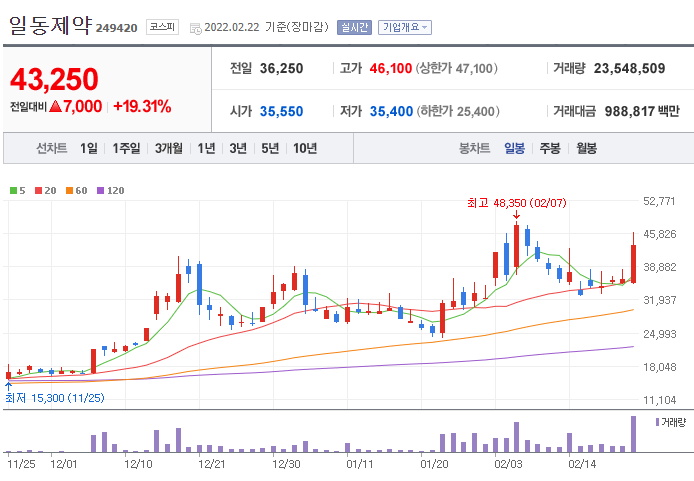
Task: Click the current price 43,250
Action: (x=54, y=80)
